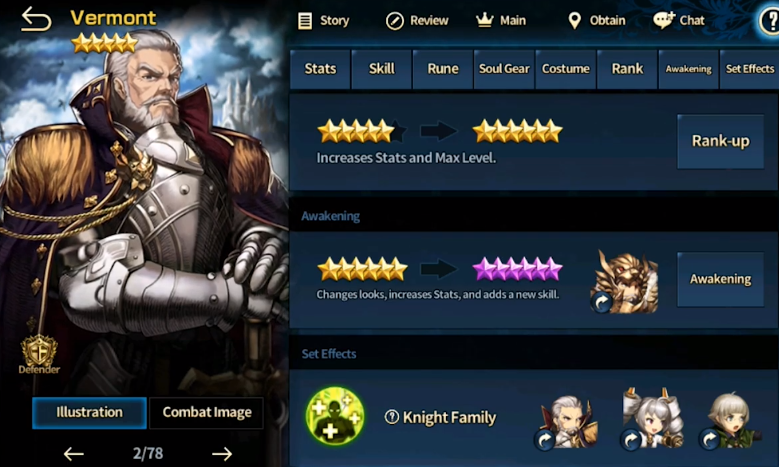Open hero Review pencil icon
The height and width of the screenshot is (467, 779).
point(395,21)
